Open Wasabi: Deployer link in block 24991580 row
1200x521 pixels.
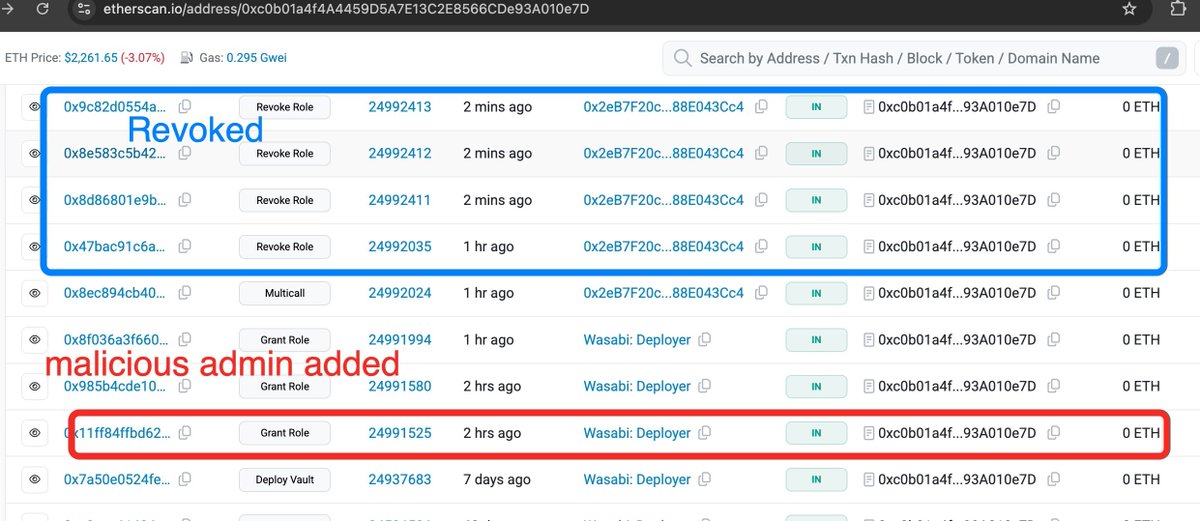(x=637, y=386)
